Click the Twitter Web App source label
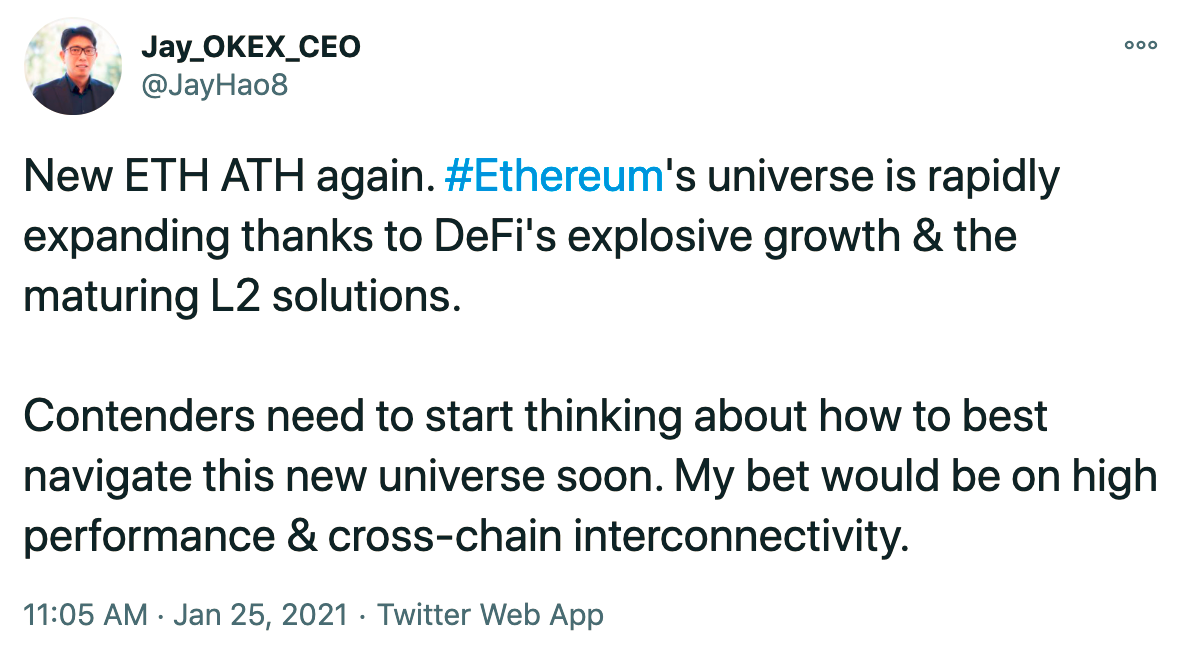The image size is (1190, 646). tap(490, 615)
